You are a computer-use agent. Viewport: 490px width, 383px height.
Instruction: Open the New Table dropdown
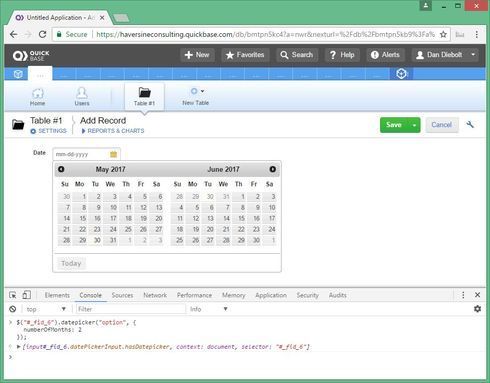pyautogui.click(x=196, y=96)
